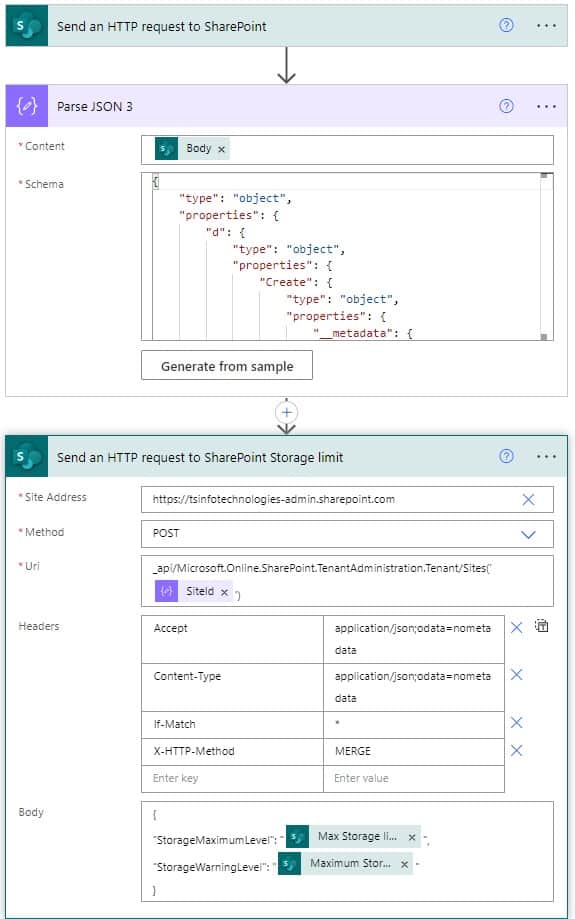Viewport: 575px width, 919px height.
Task: Click the Enter value header field
Action: click(414, 778)
